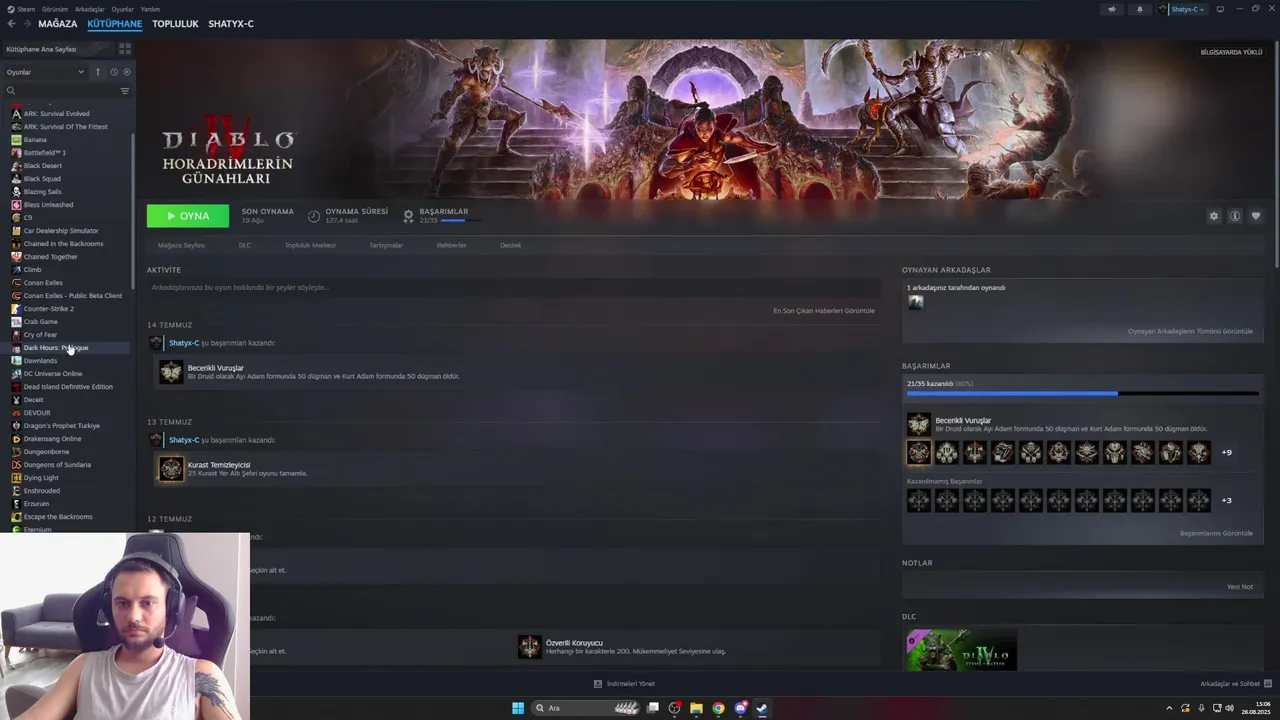Open the Oyunlar menu
The image size is (1280, 720).
point(122,9)
